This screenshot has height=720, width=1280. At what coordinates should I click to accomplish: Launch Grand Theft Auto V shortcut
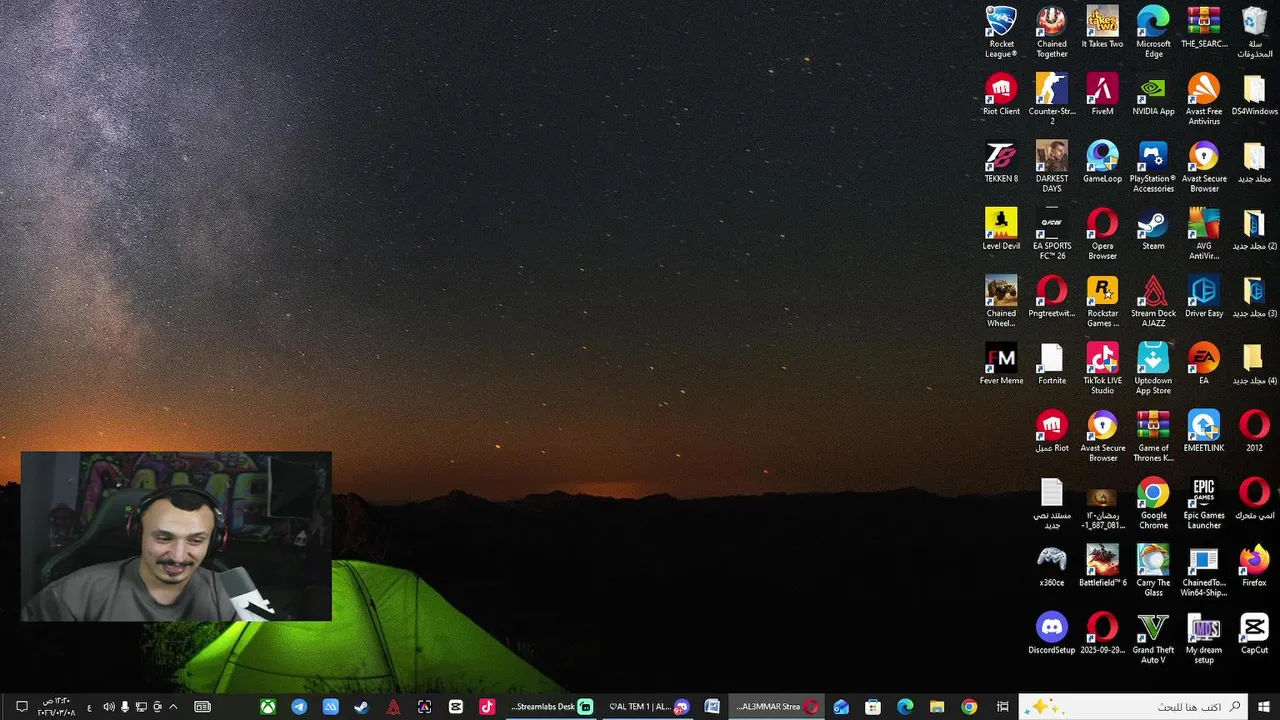[1153, 637]
